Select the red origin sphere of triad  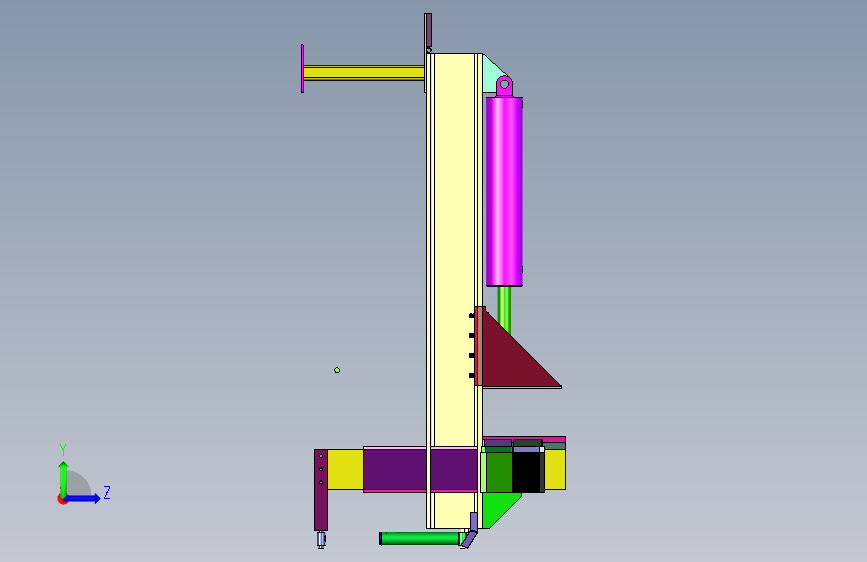point(62,499)
